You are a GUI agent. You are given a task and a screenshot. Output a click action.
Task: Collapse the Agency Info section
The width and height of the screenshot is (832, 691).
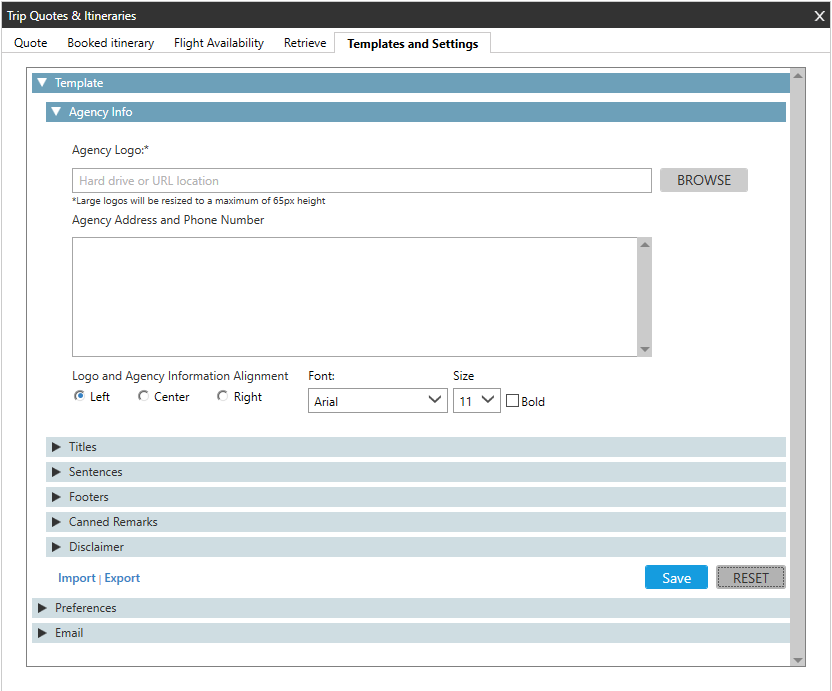point(56,112)
